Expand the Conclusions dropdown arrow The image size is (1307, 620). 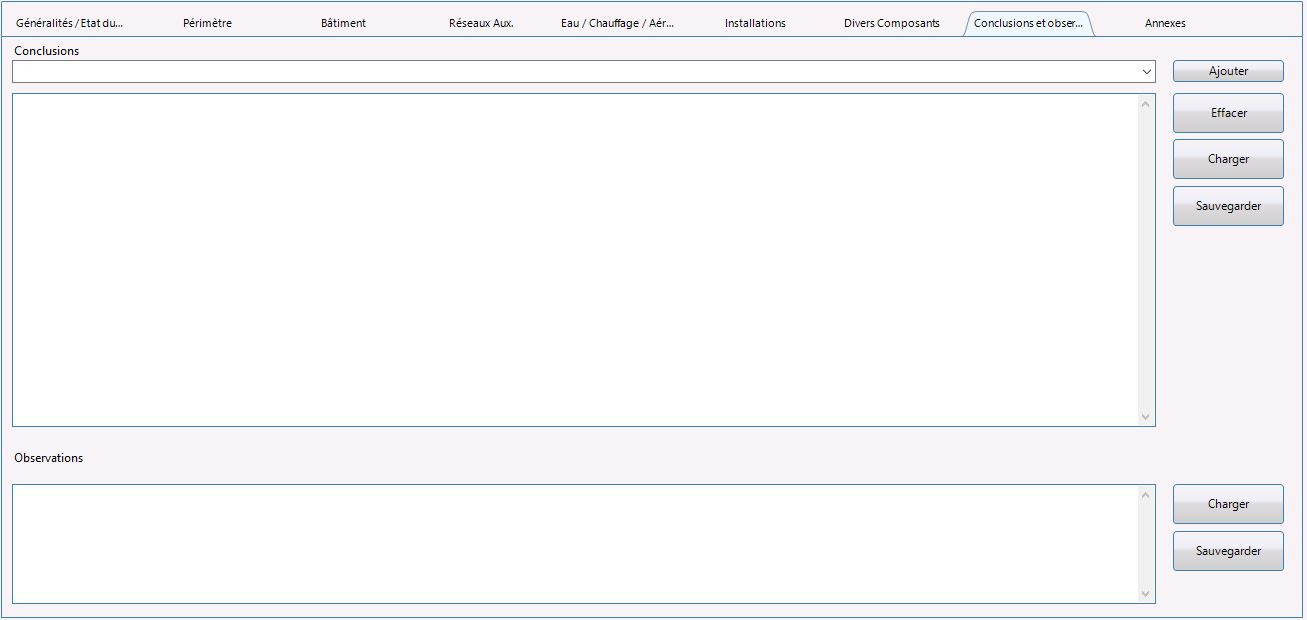(x=1146, y=72)
